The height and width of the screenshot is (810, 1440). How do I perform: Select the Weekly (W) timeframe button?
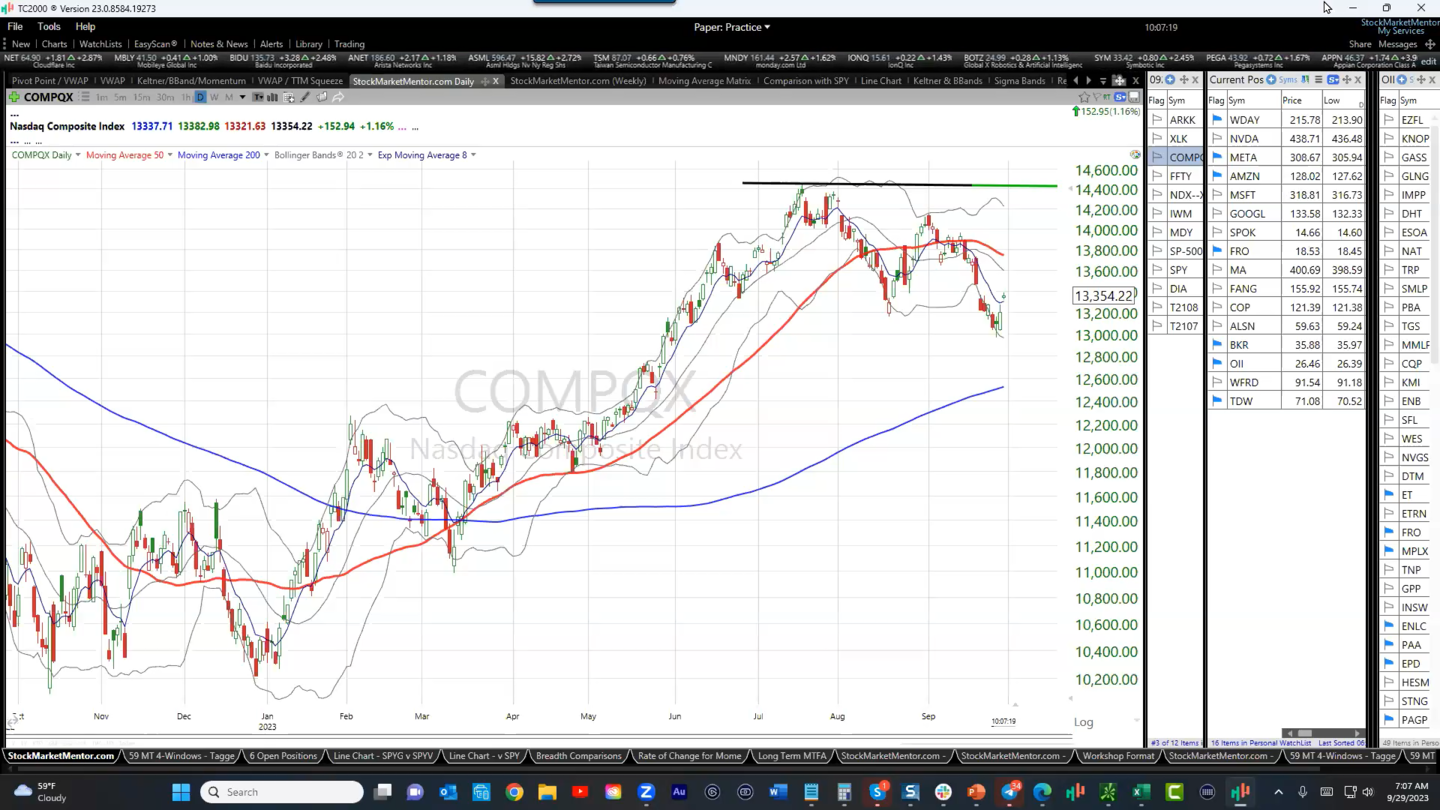click(x=214, y=97)
